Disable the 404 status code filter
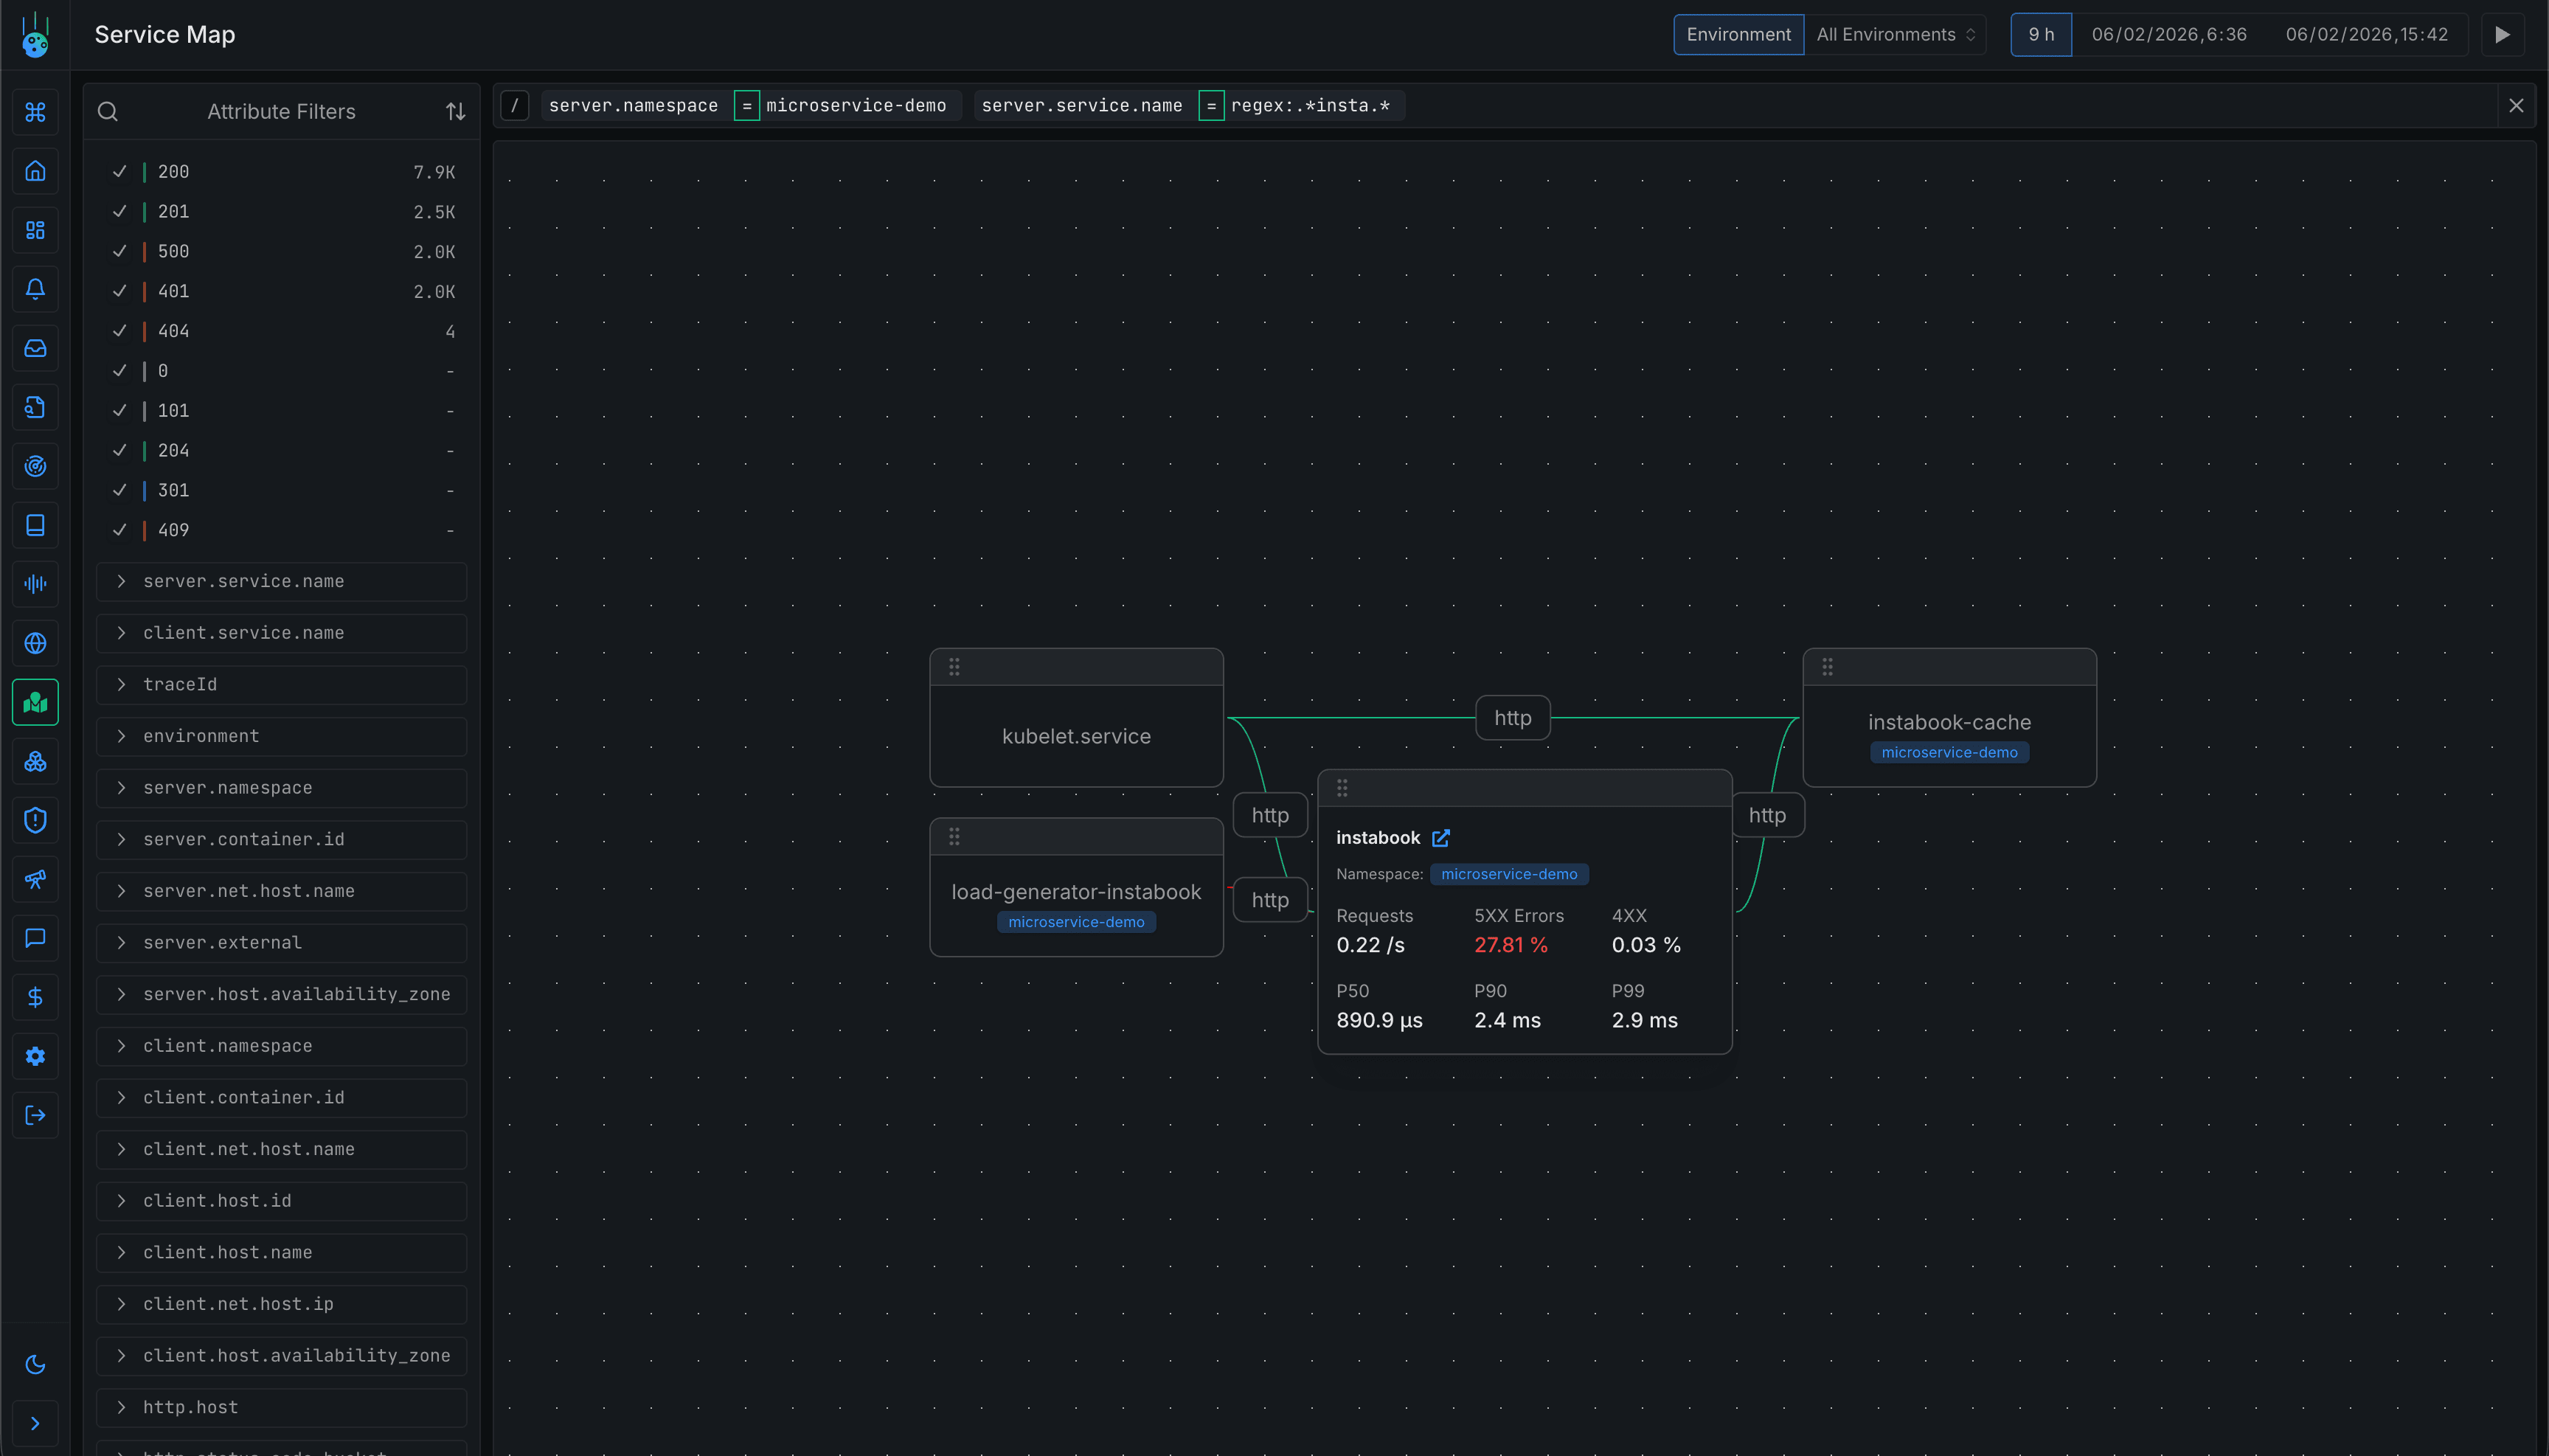 point(119,330)
